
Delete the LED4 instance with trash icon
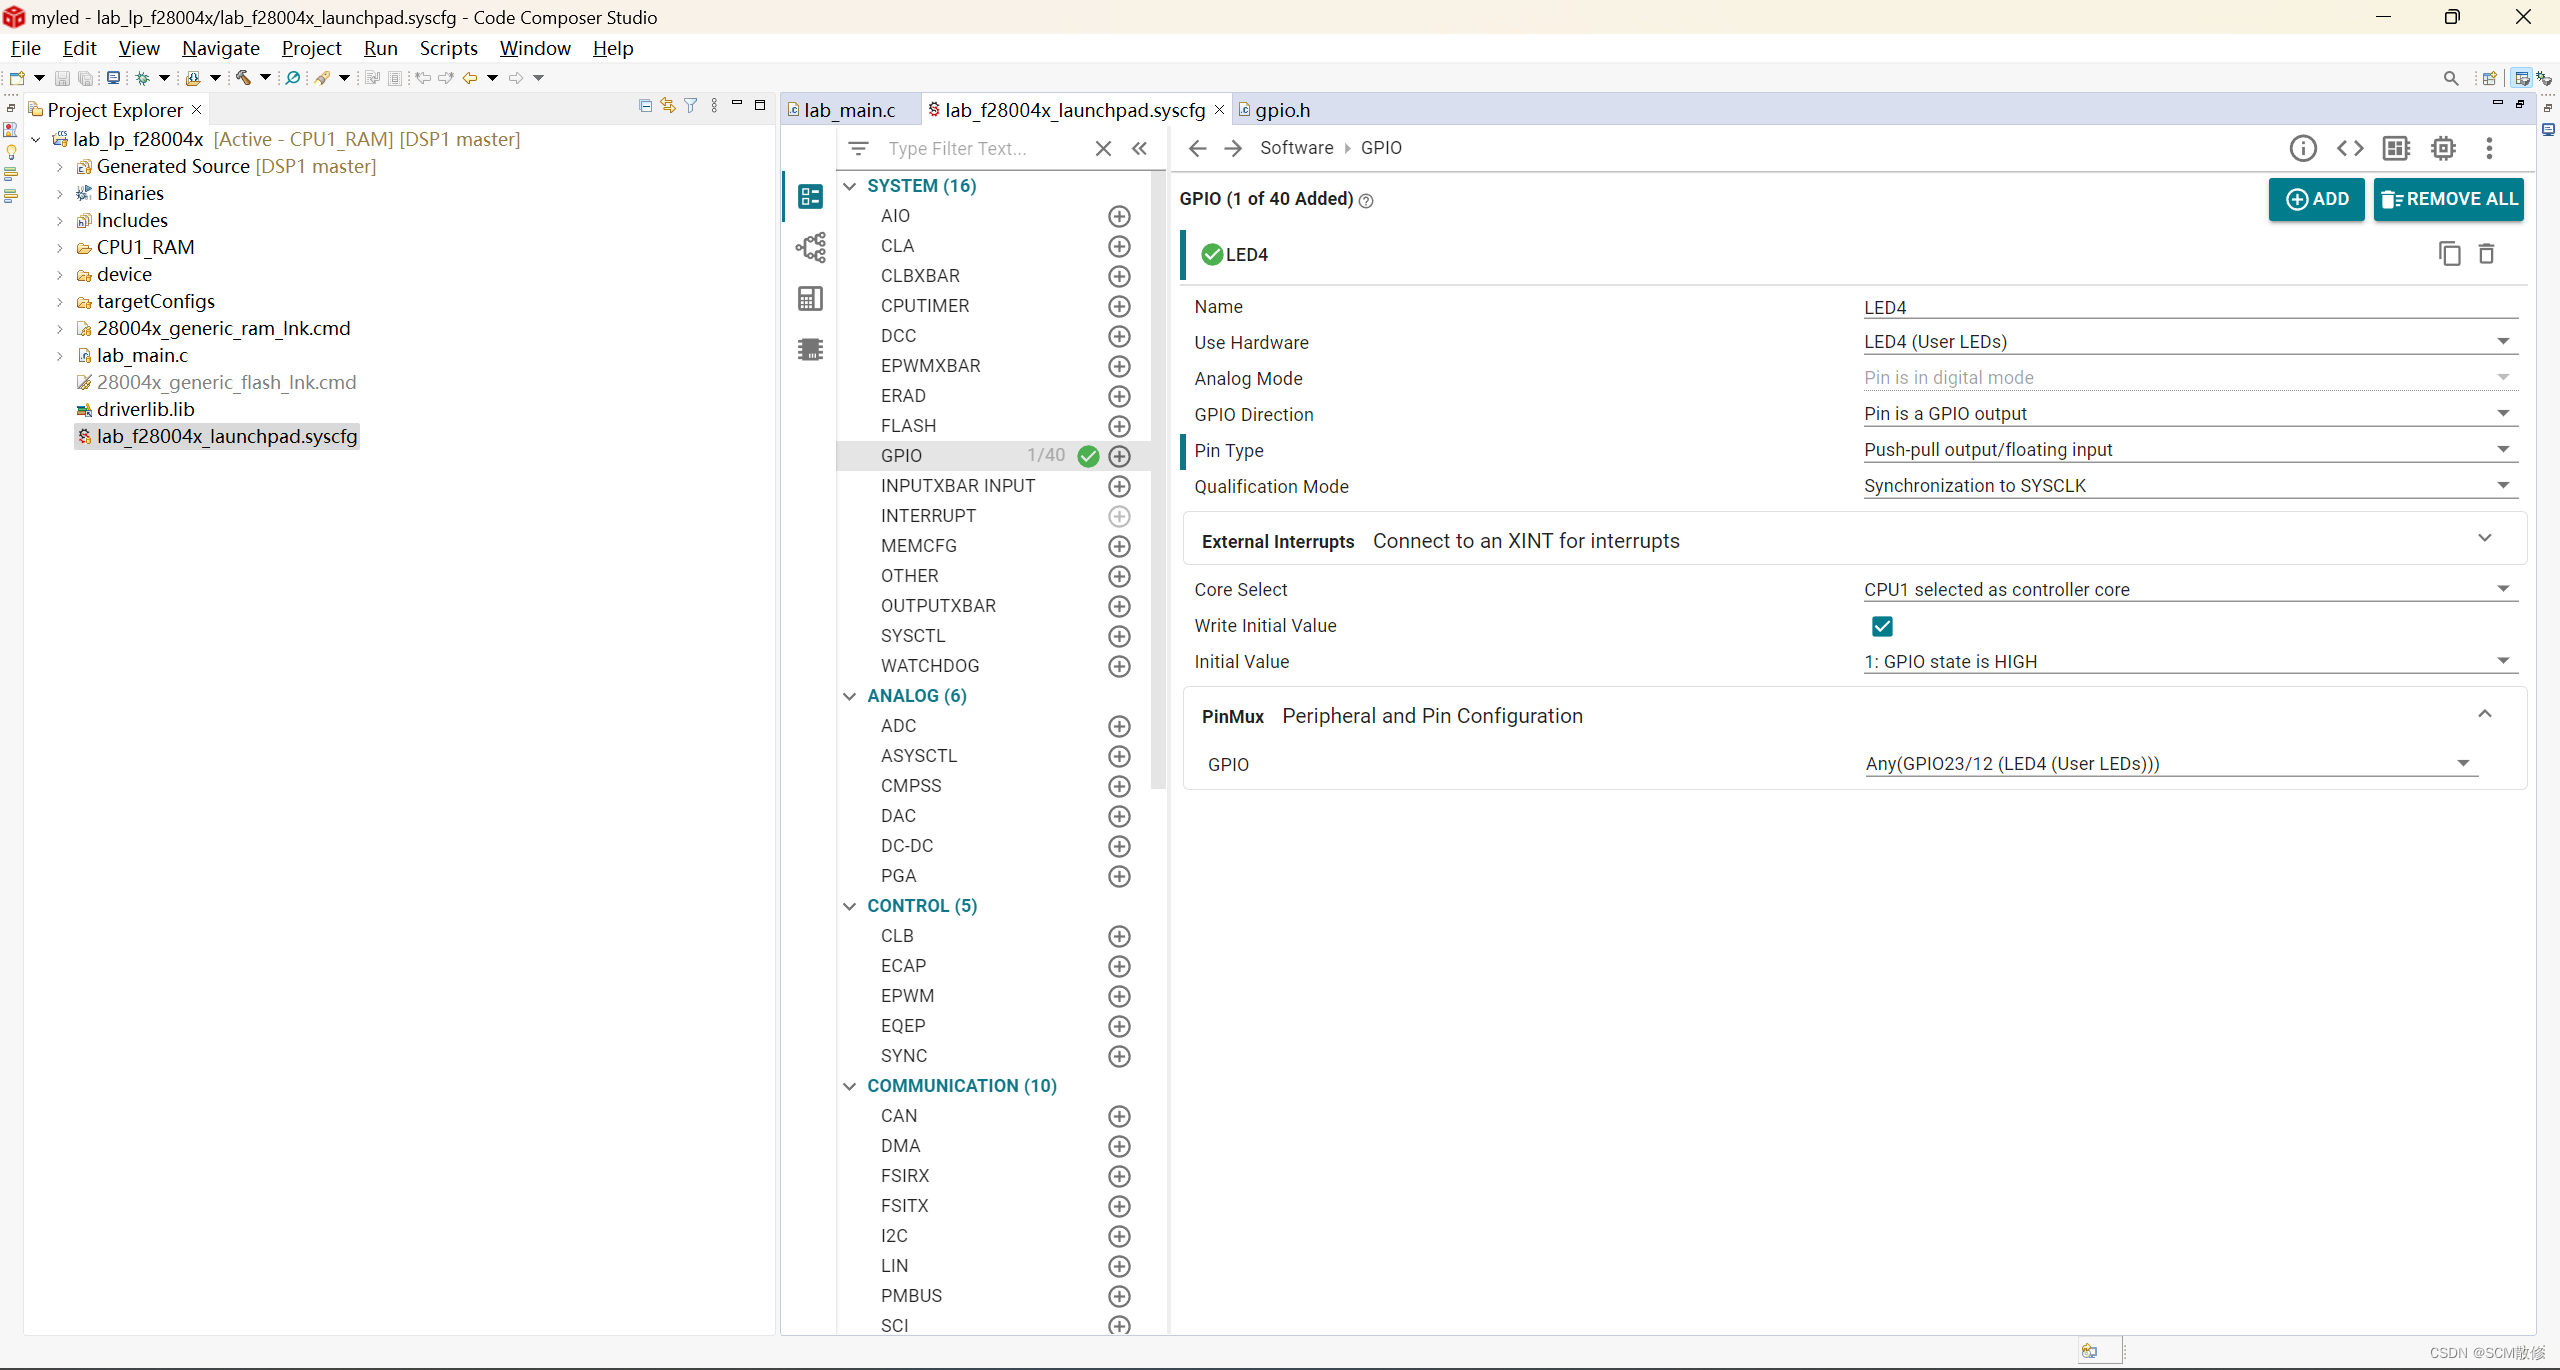pyautogui.click(x=2486, y=254)
